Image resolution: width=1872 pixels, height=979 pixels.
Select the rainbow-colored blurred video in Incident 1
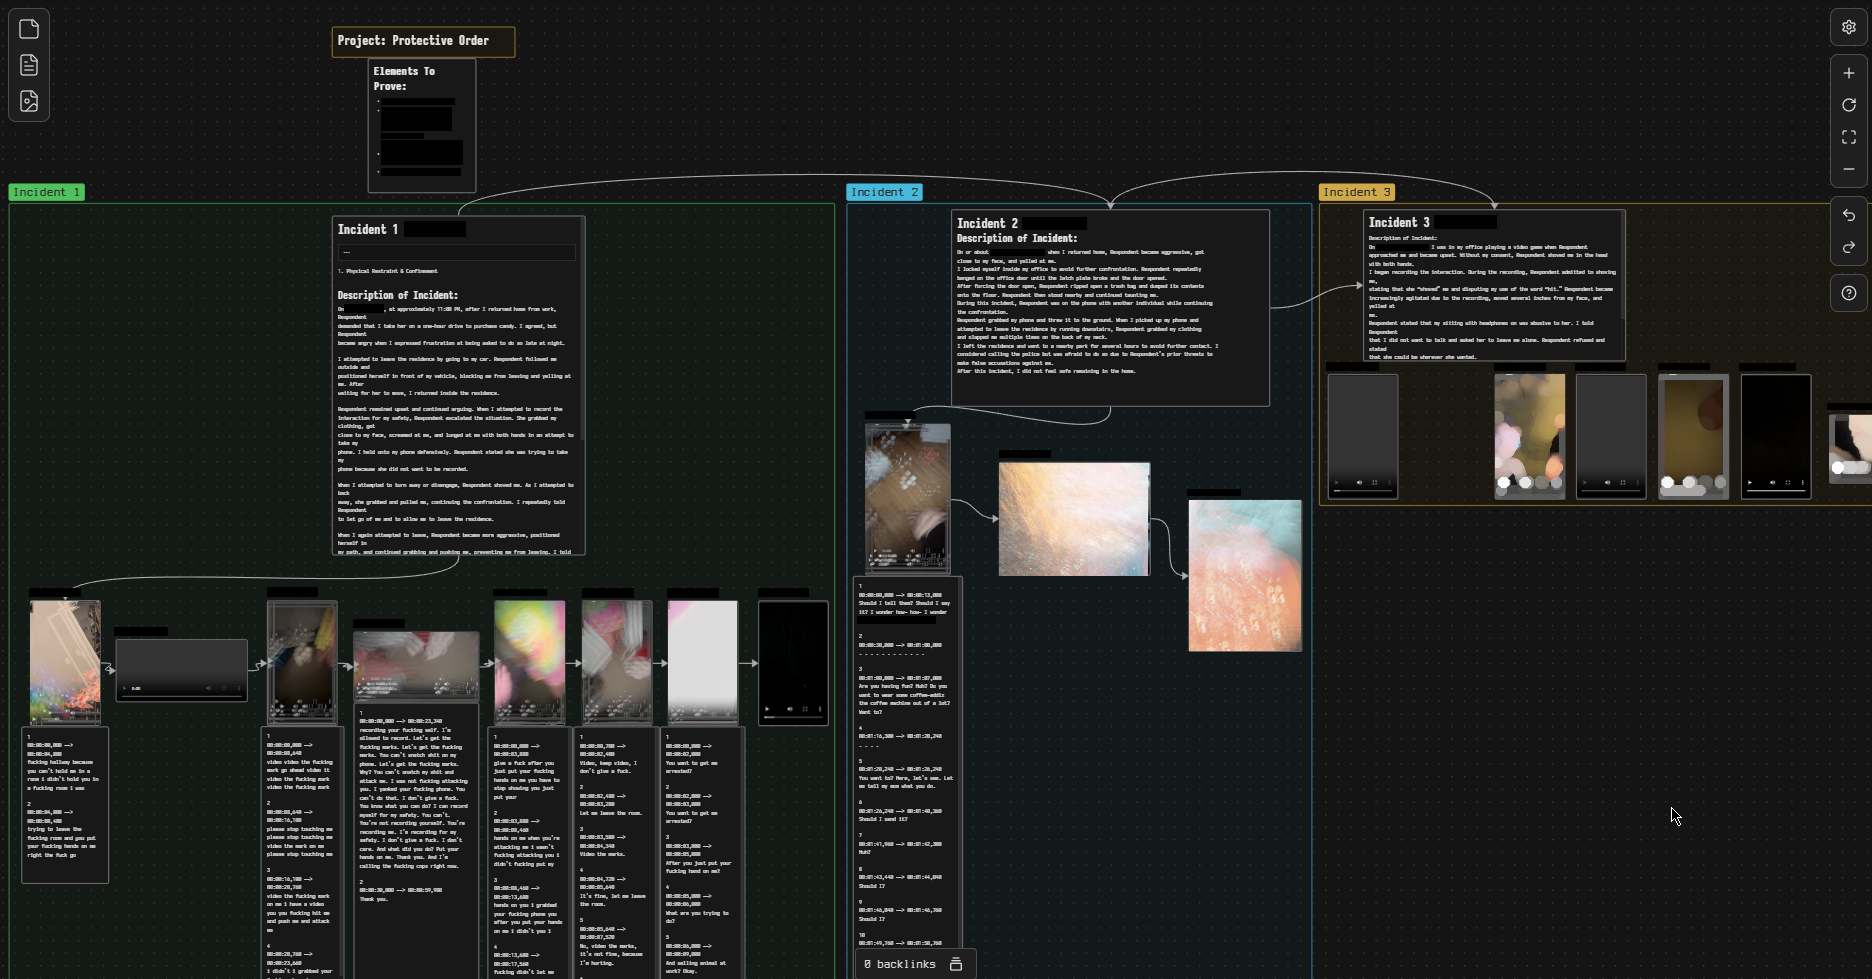click(529, 661)
